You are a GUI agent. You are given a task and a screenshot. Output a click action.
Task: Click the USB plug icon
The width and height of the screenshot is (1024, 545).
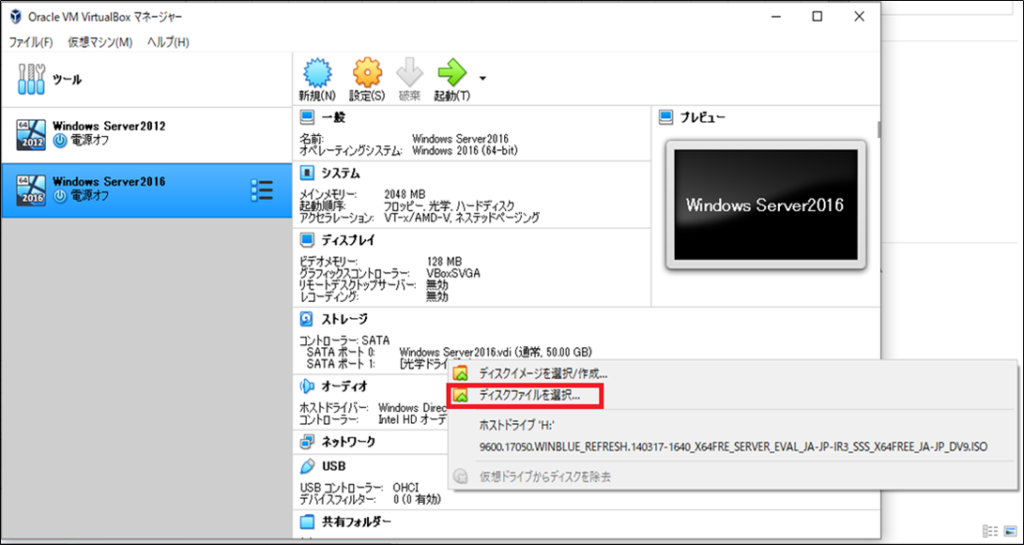307,467
